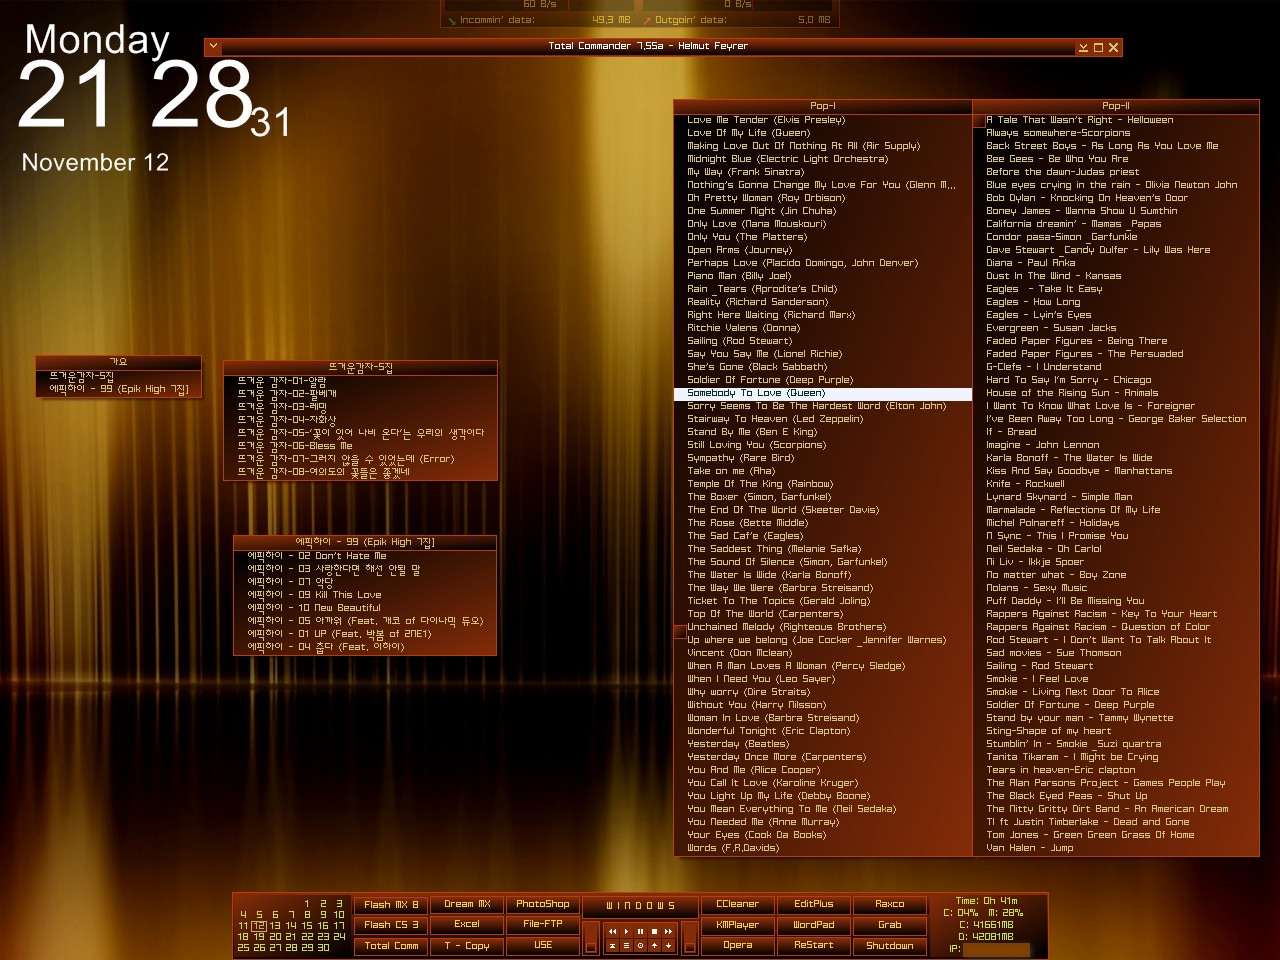This screenshot has height=960, width=1280.
Task: Select highlighted Somebody To Love (Queen) entry
Action: [x=823, y=393]
